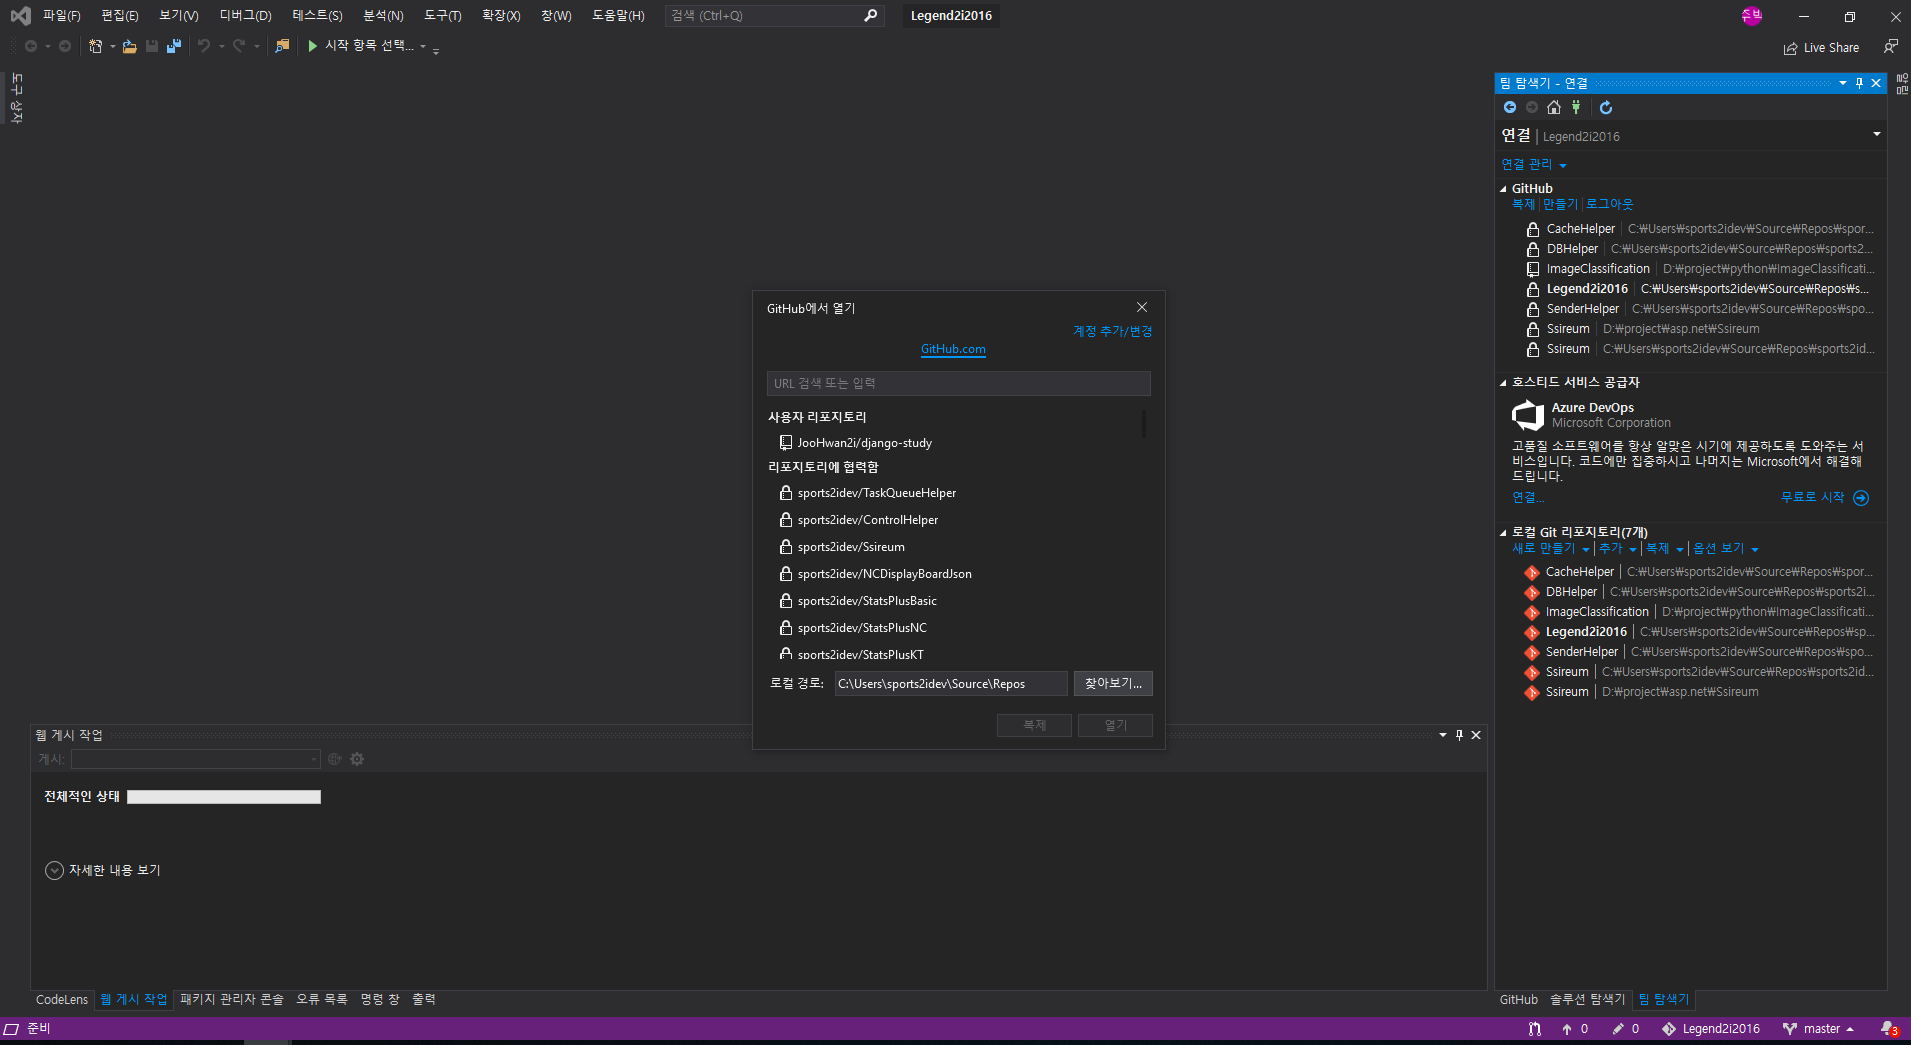Open the 옵션 보기 dropdown
Screen dimensions: 1911x1045
[x=1726, y=549]
